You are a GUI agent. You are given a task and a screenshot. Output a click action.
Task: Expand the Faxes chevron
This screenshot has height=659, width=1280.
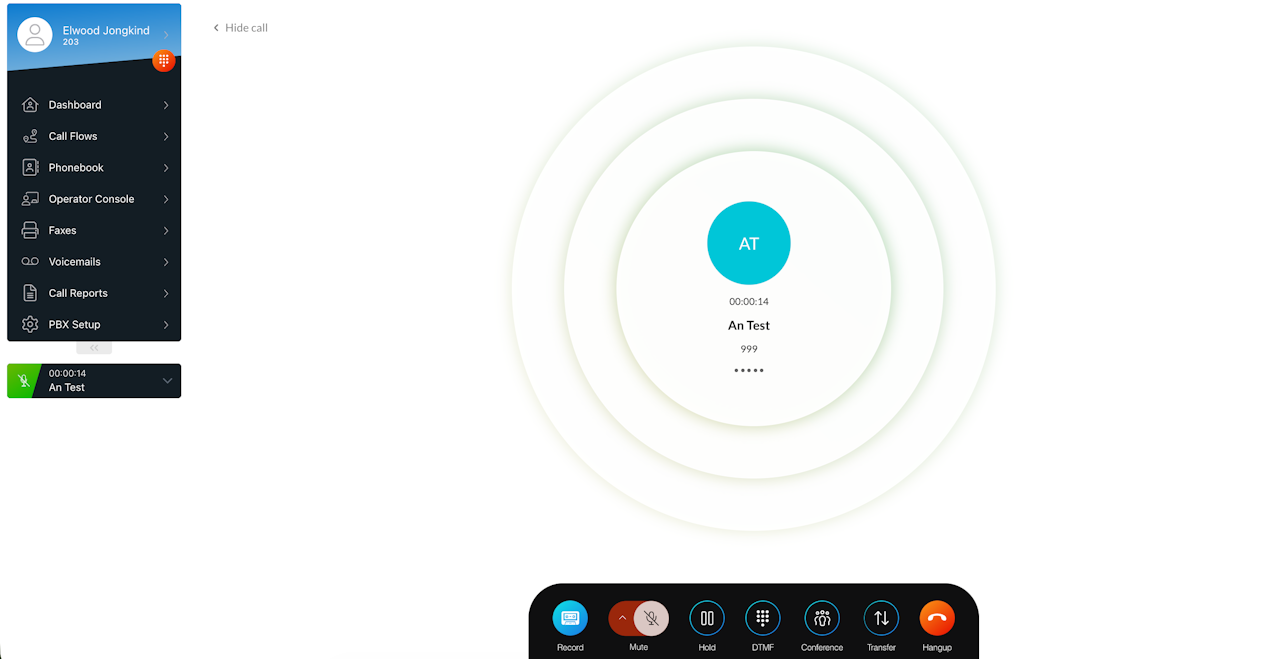(x=166, y=230)
